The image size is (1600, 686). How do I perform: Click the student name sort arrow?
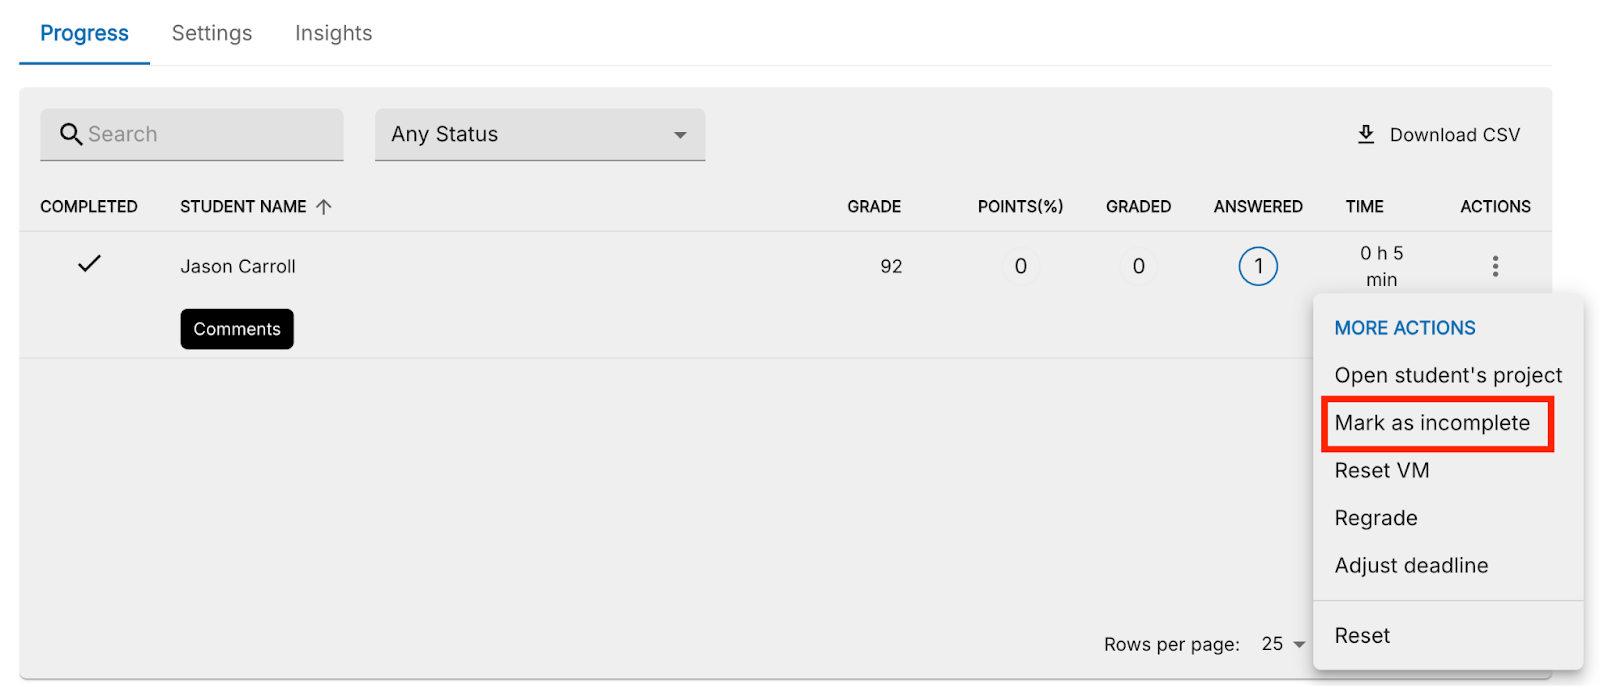324,207
